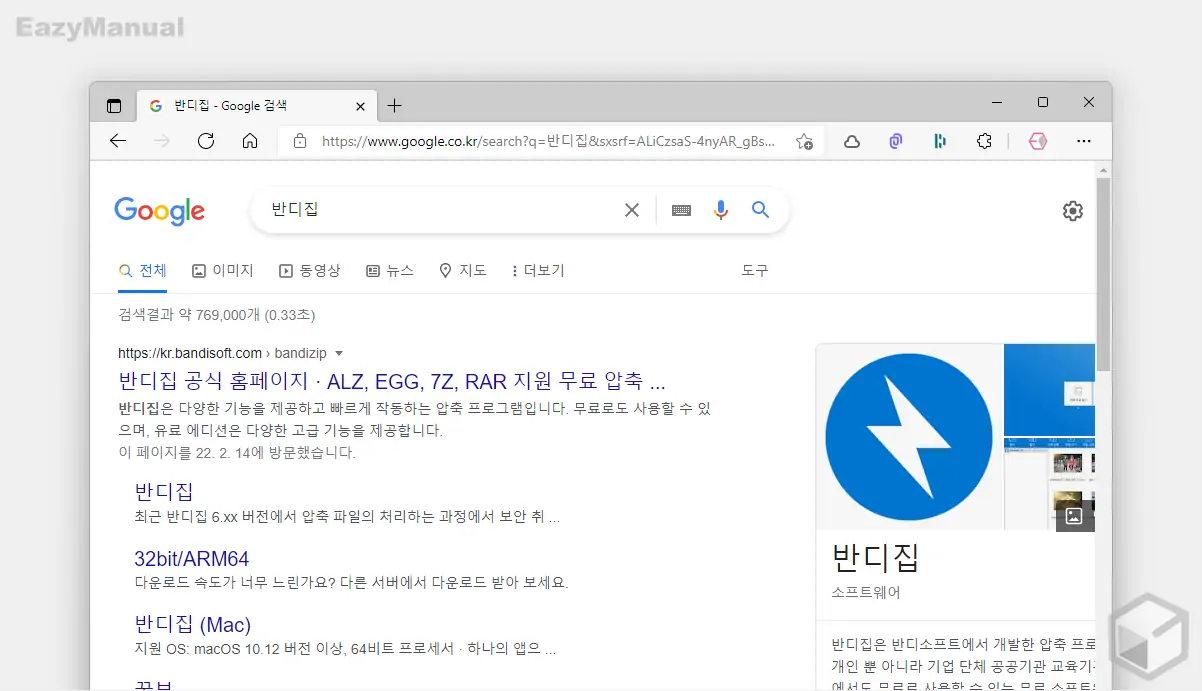Maximize the browser window
1202x691 pixels.
tap(1043, 103)
